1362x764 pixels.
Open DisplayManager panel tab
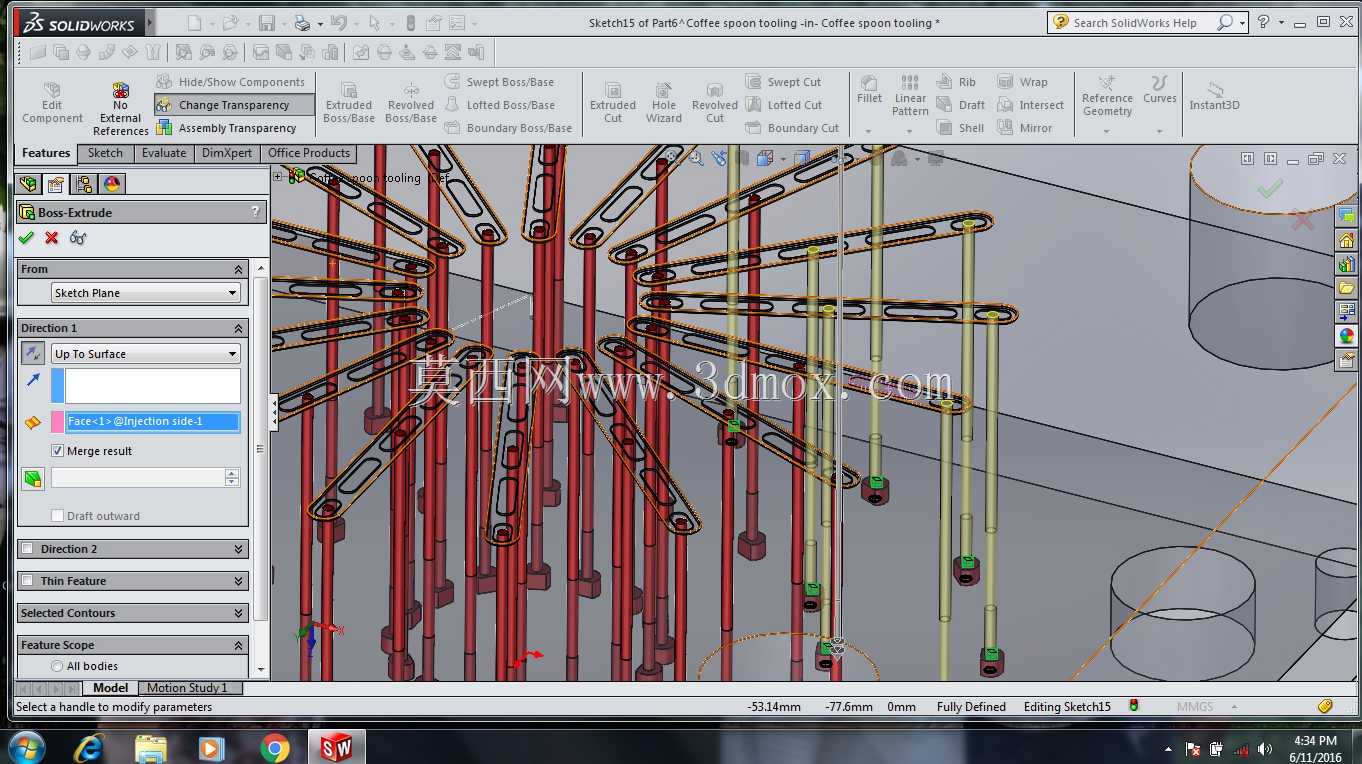click(x=112, y=184)
